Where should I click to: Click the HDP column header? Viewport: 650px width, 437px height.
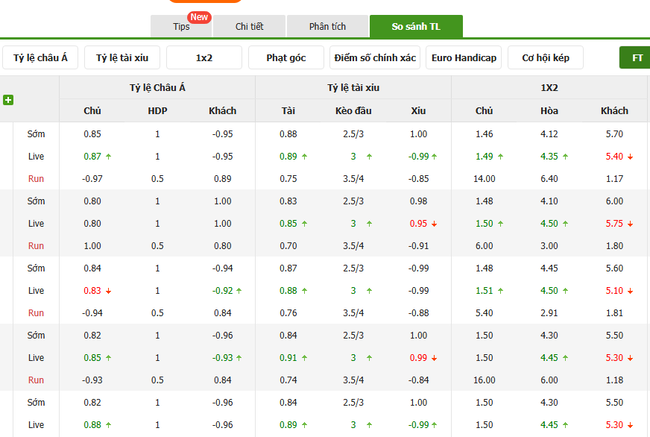(157, 111)
